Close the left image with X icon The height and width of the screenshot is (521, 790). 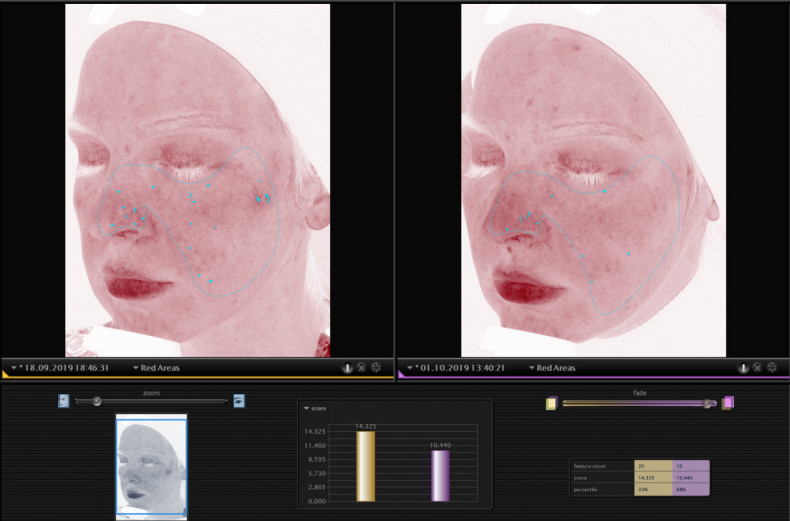[362, 368]
